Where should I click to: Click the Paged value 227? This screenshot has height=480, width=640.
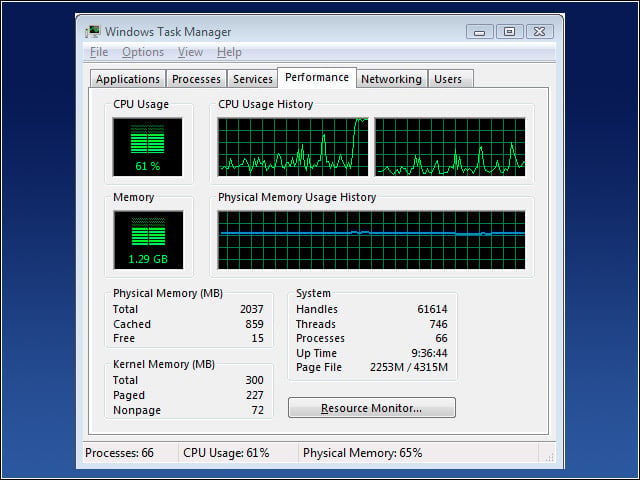tap(254, 395)
